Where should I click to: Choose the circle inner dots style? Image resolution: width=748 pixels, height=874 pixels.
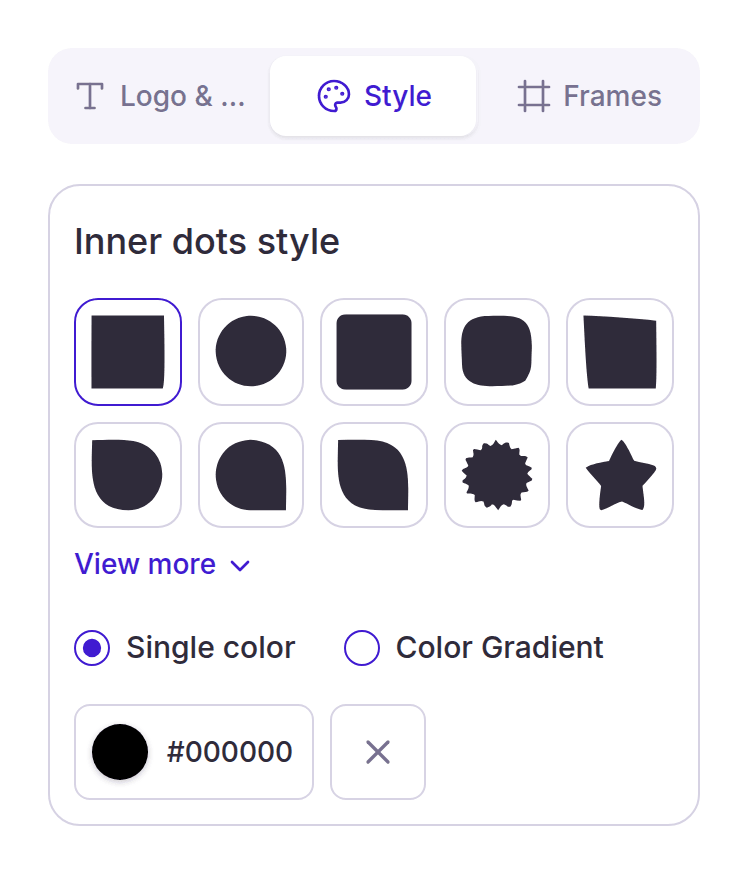[251, 352]
